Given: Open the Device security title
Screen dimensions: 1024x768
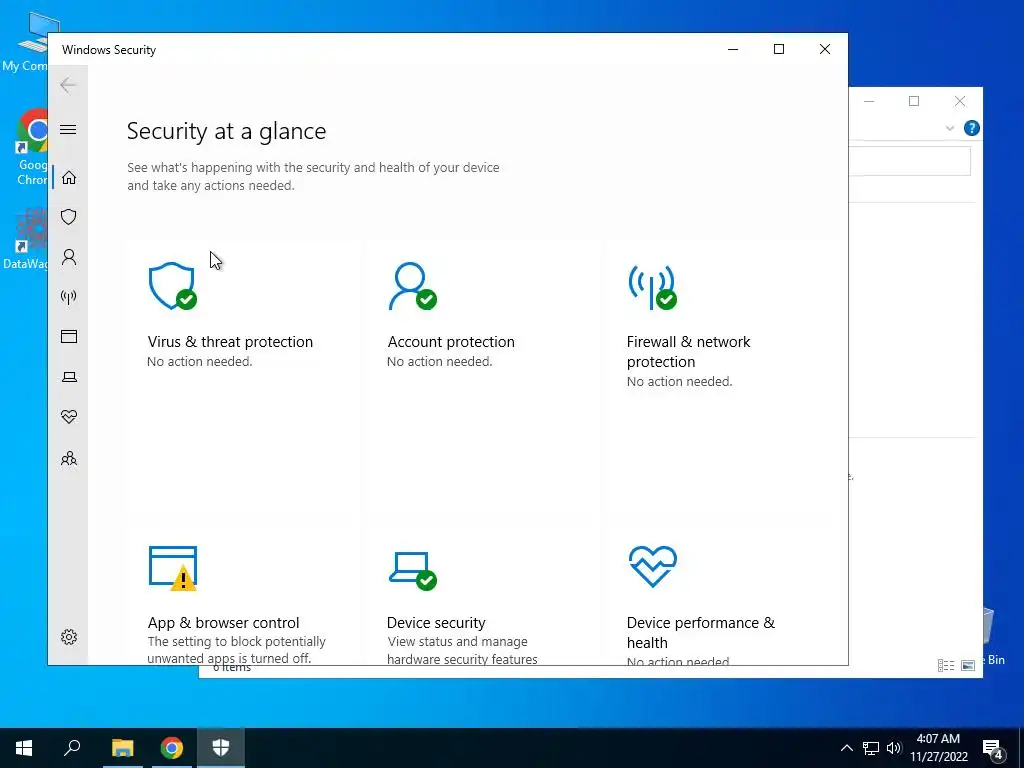Looking at the screenshot, I should (436, 622).
